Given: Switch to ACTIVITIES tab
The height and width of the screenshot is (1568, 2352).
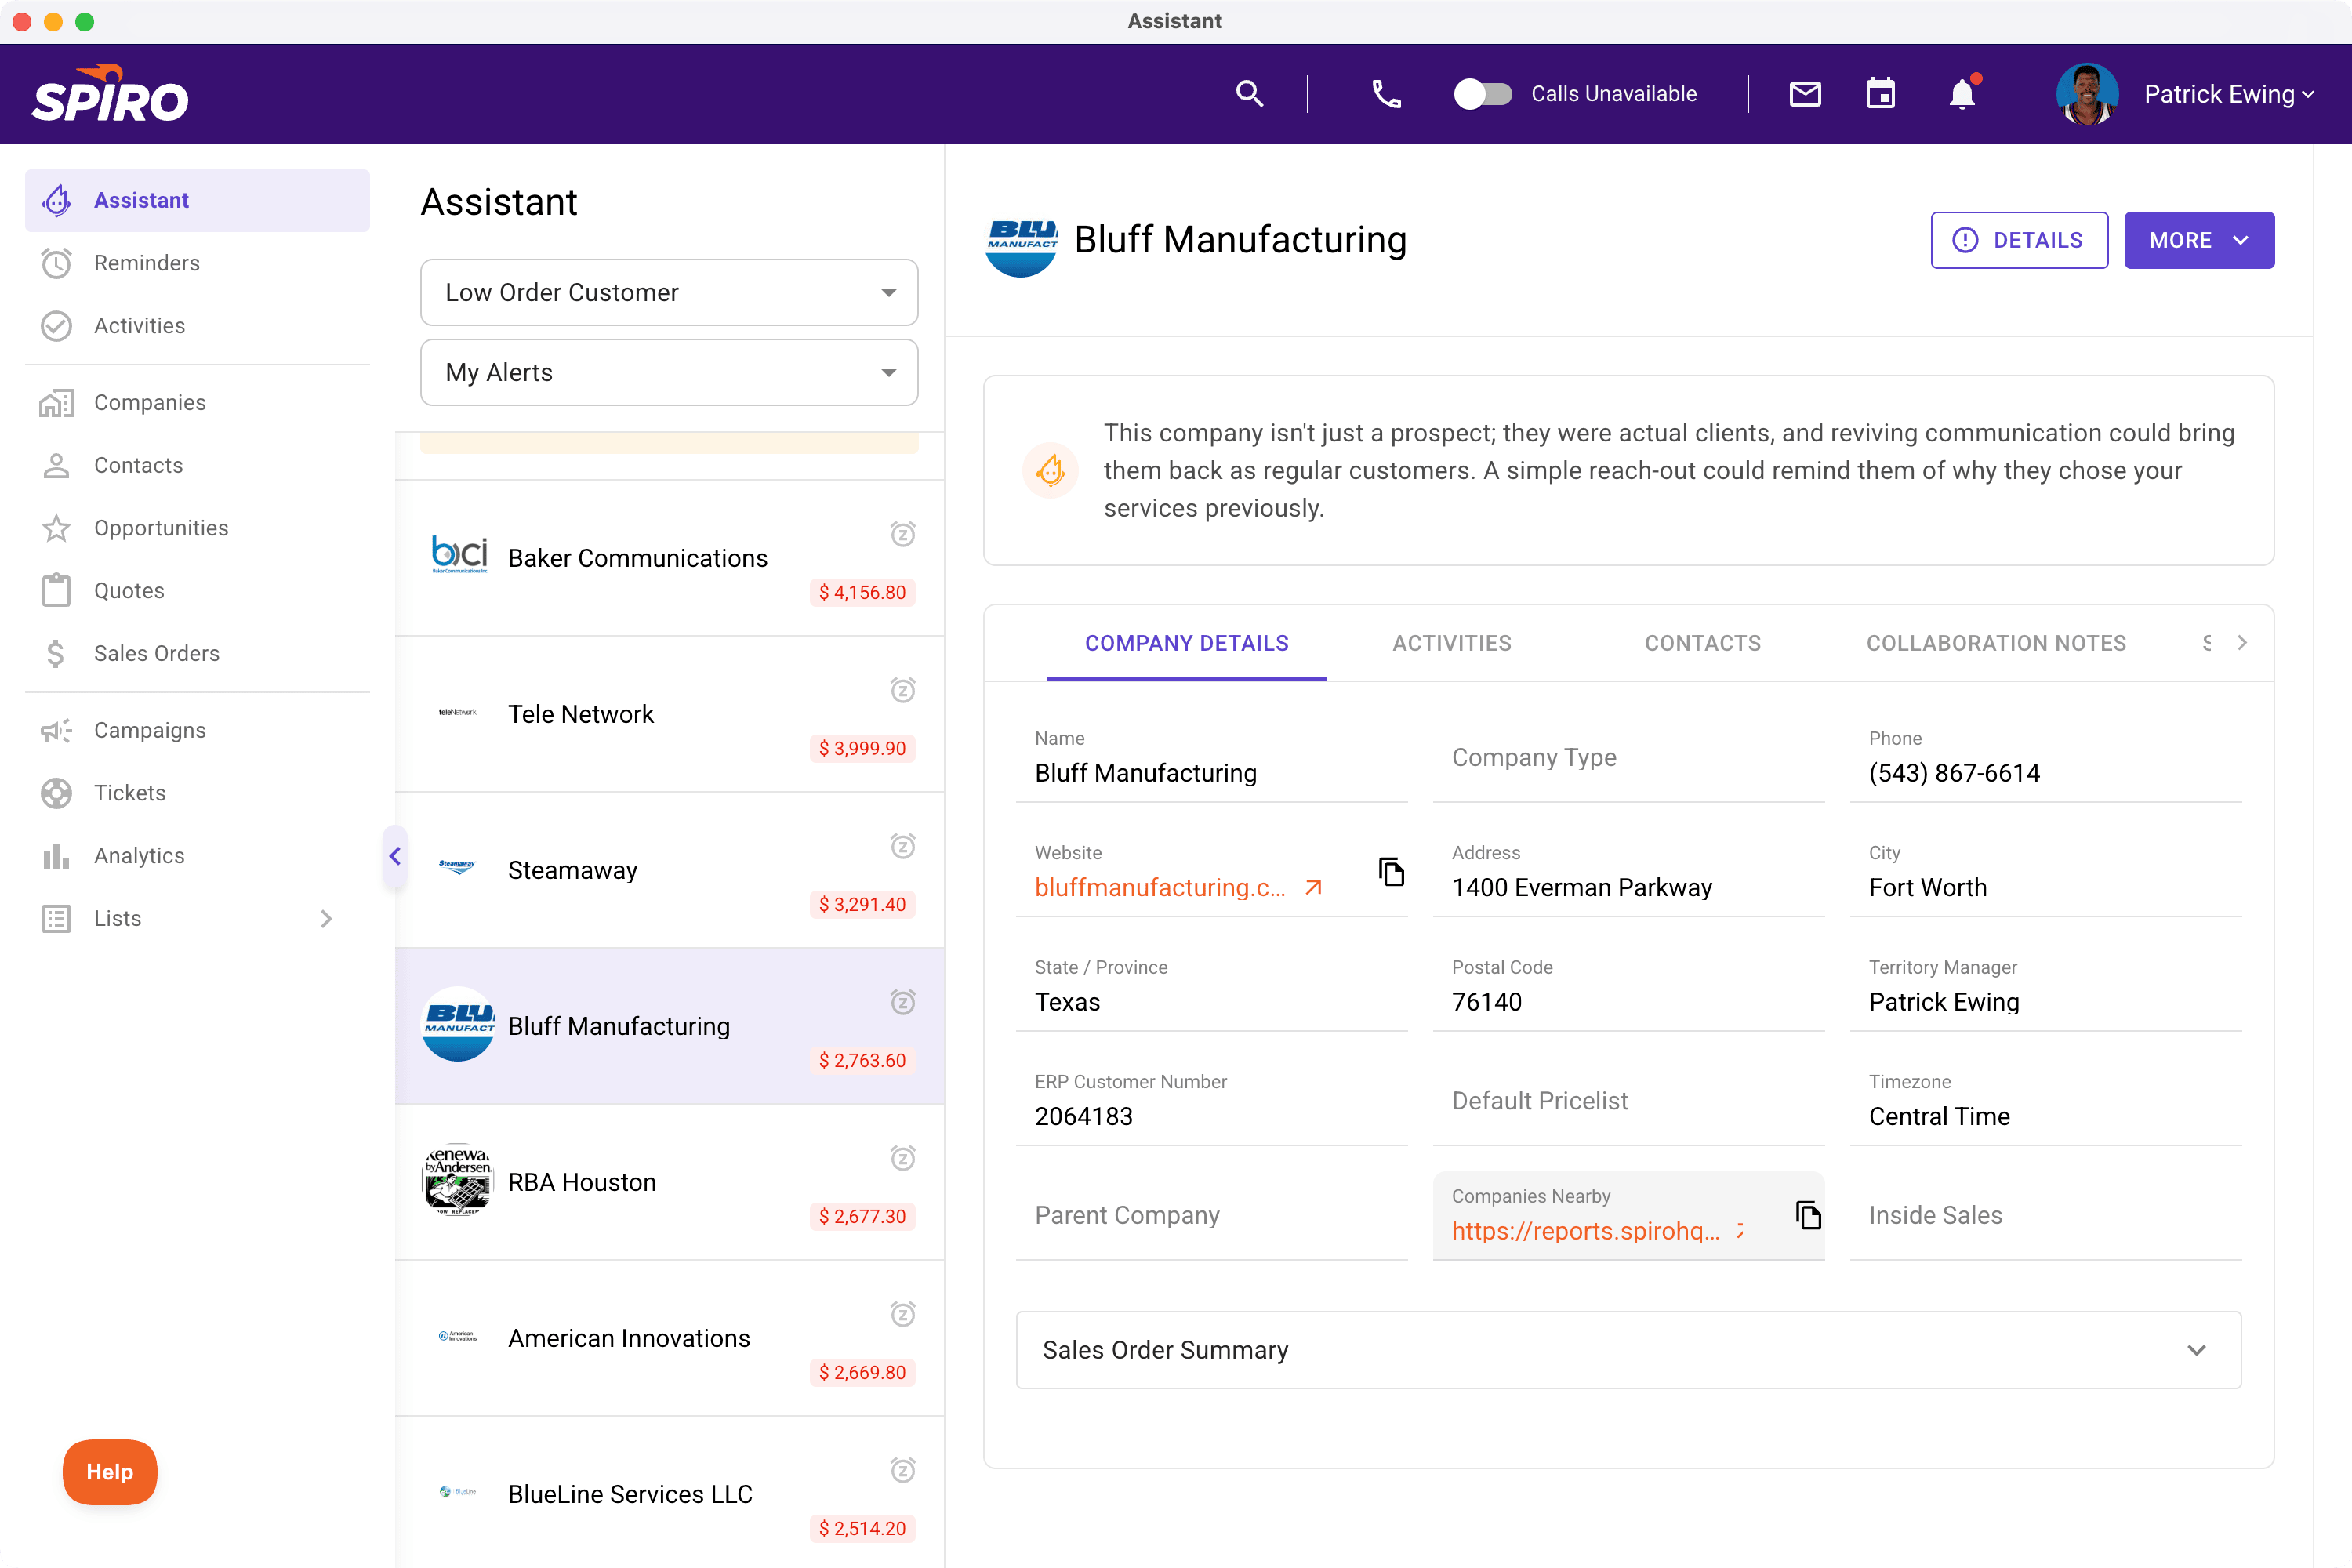Looking at the screenshot, I should pos(1452,643).
